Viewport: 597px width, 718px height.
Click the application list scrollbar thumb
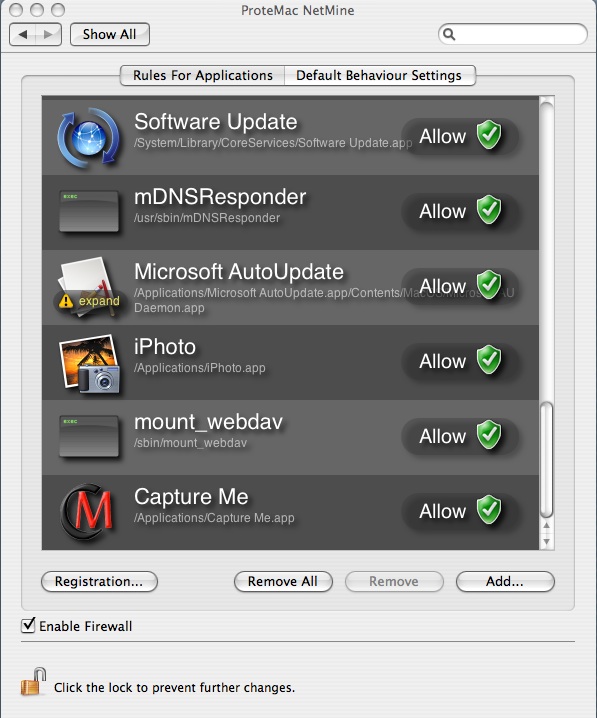tap(546, 459)
